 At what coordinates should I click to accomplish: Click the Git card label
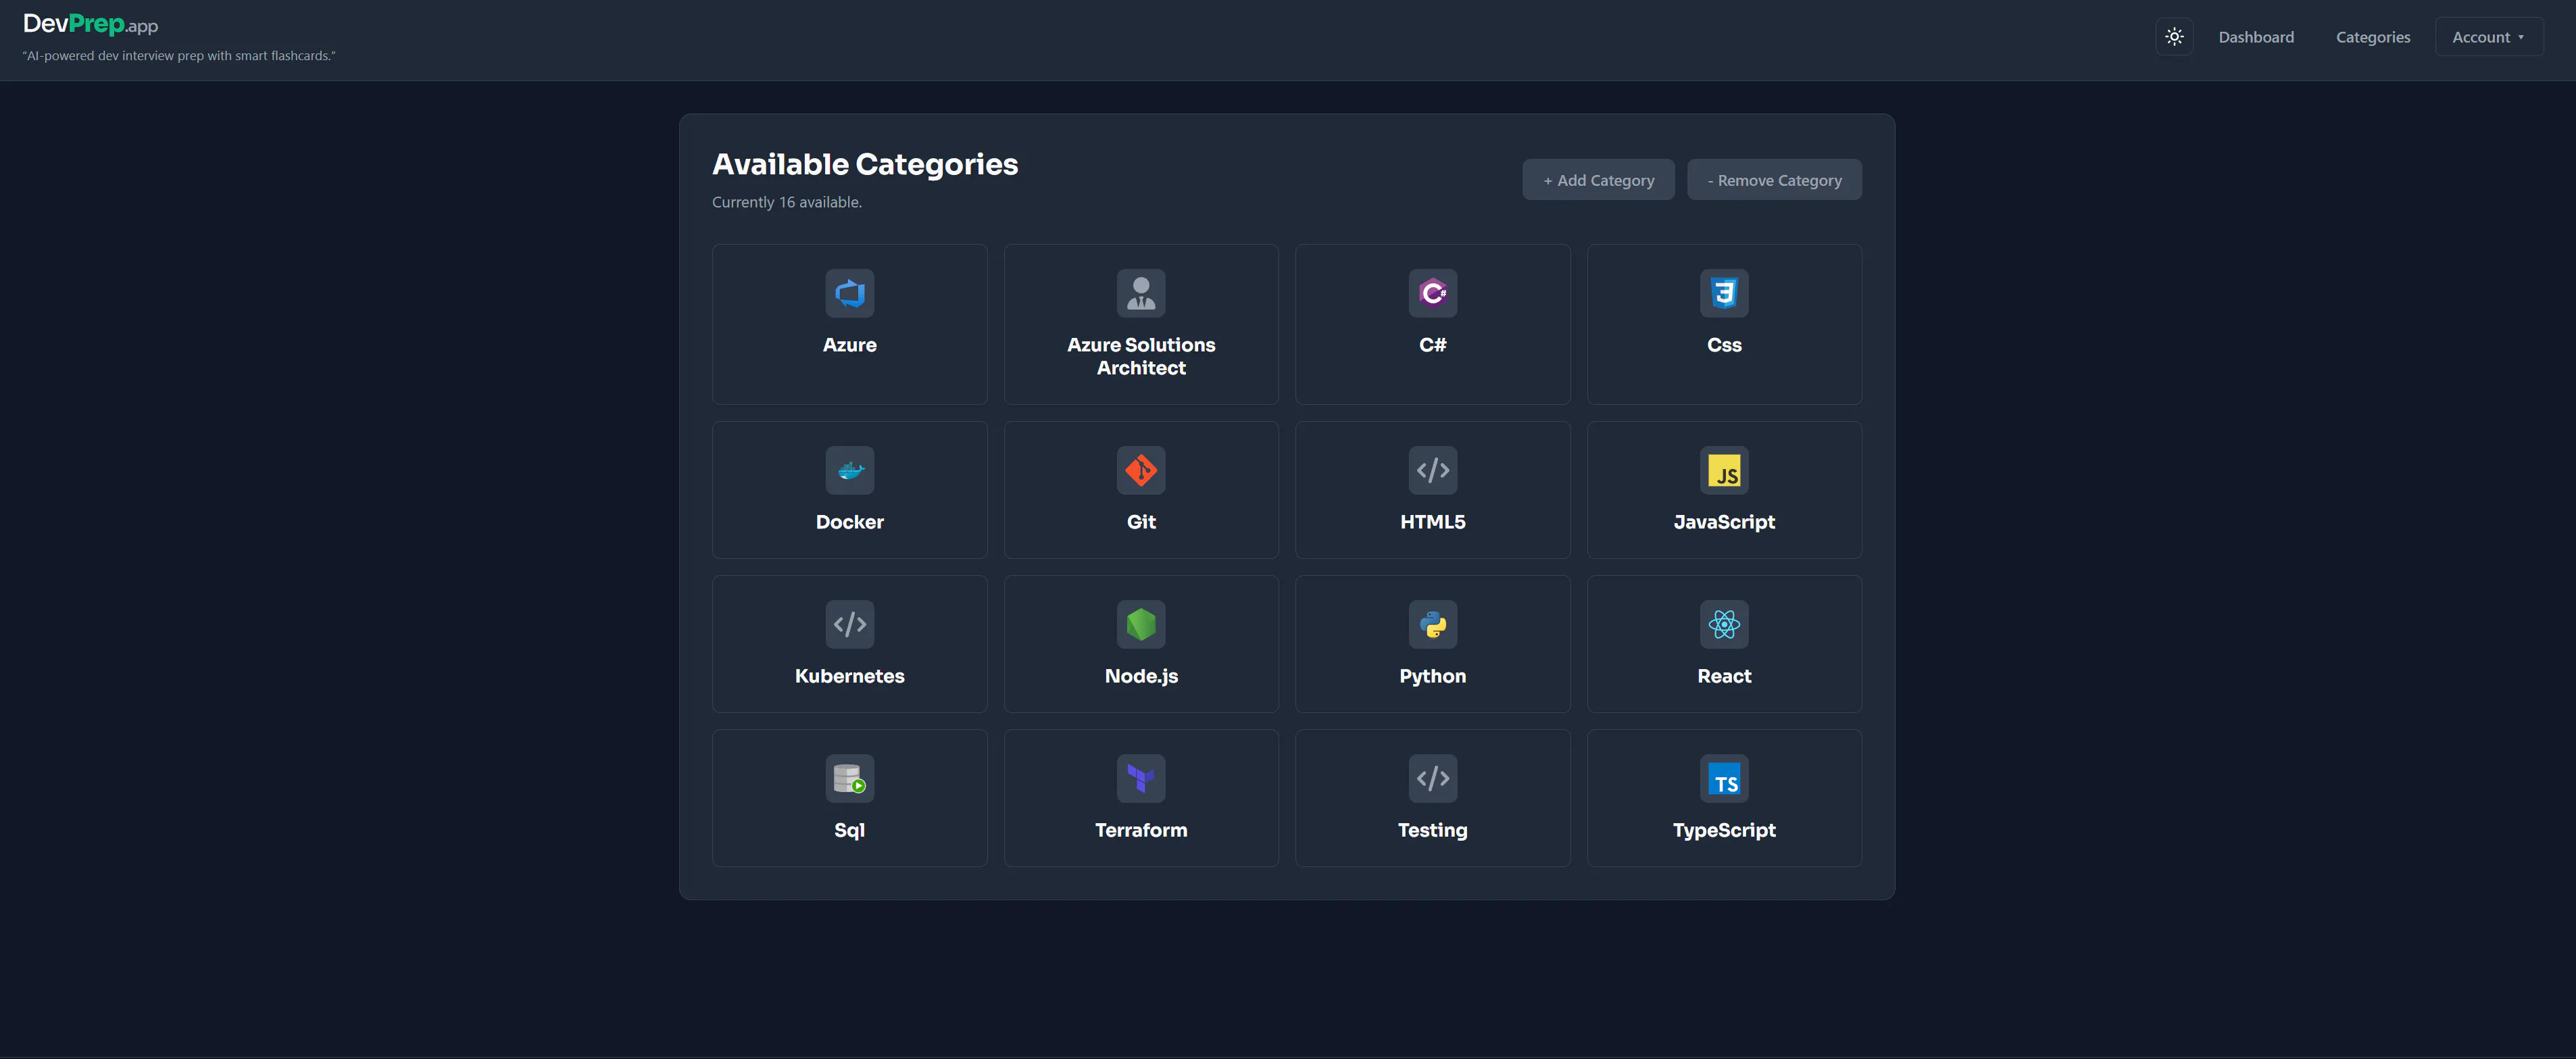coord(1141,522)
